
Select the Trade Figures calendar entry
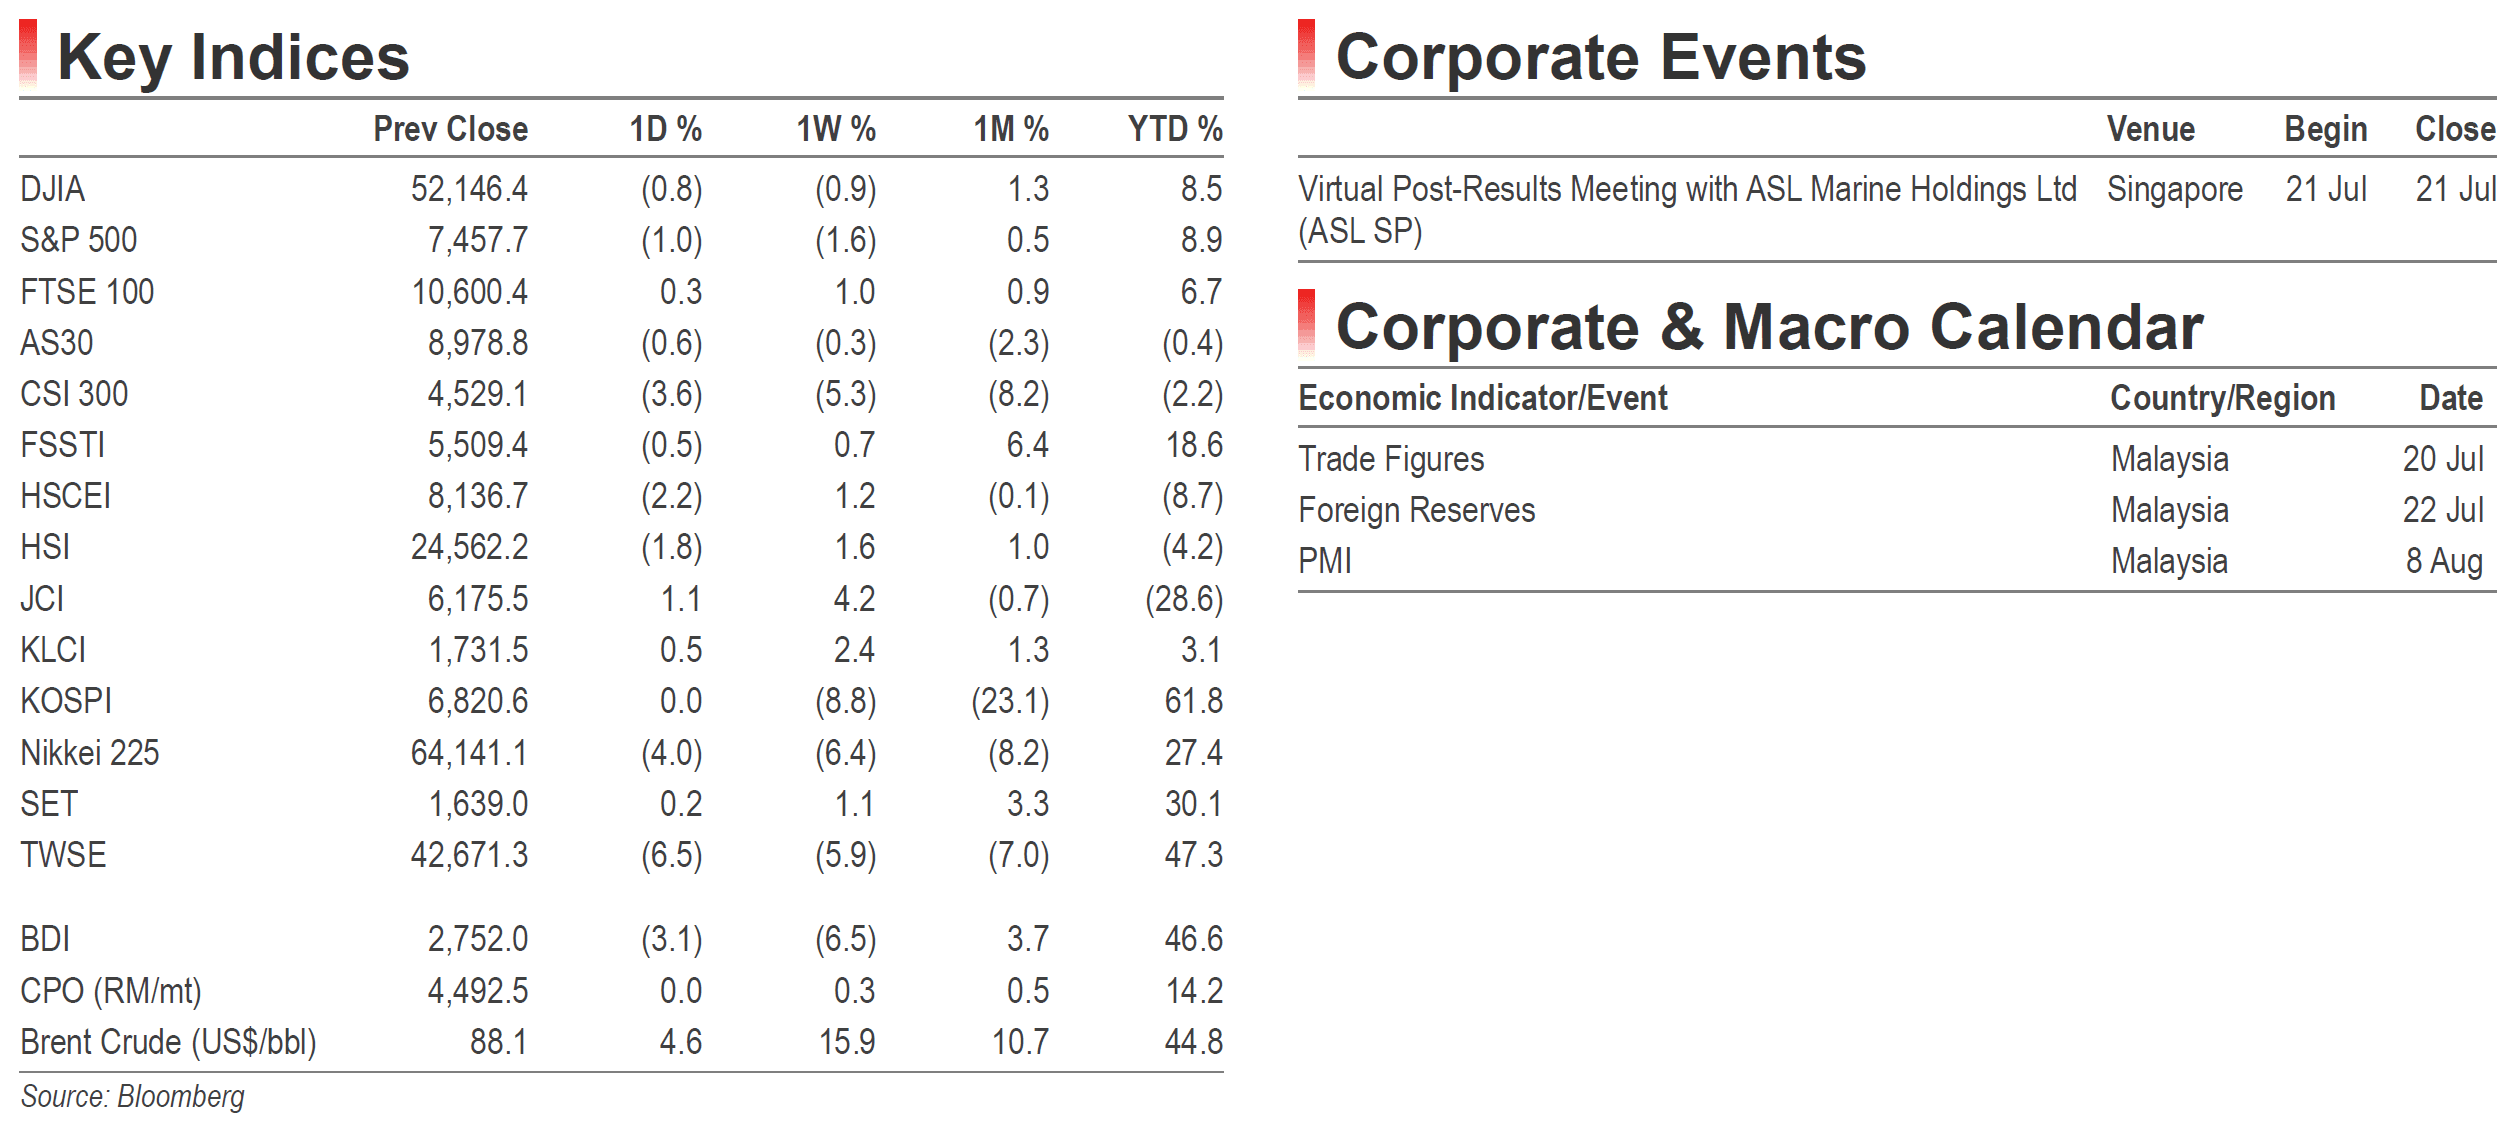point(1391,459)
